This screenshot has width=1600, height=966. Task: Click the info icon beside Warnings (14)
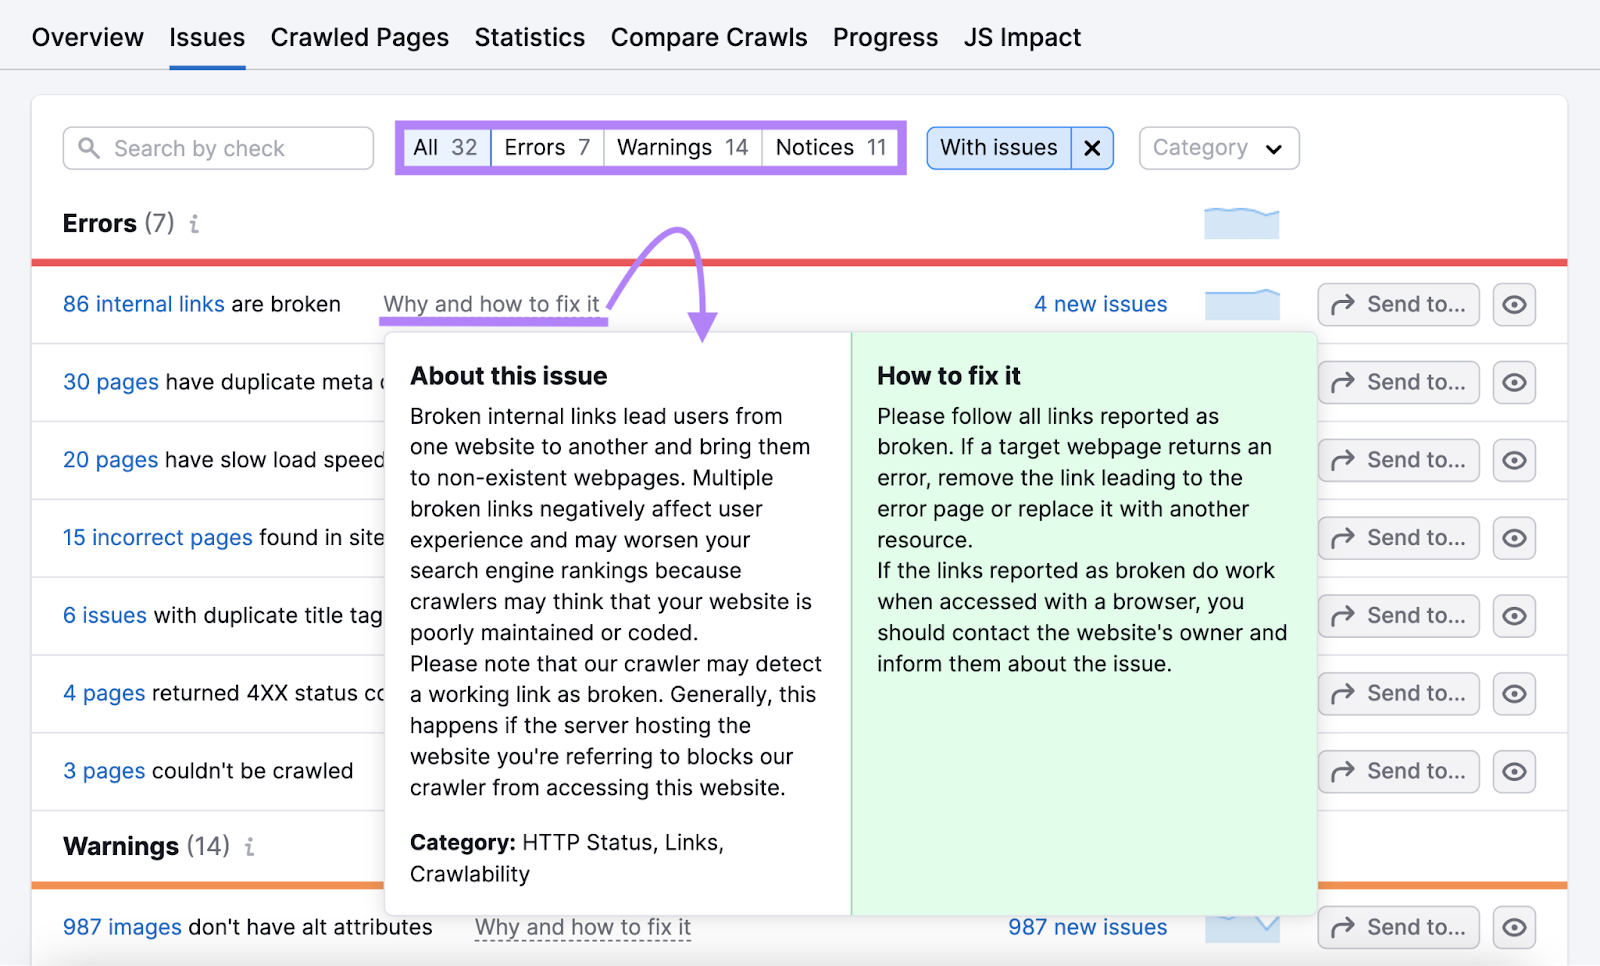(x=249, y=847)
